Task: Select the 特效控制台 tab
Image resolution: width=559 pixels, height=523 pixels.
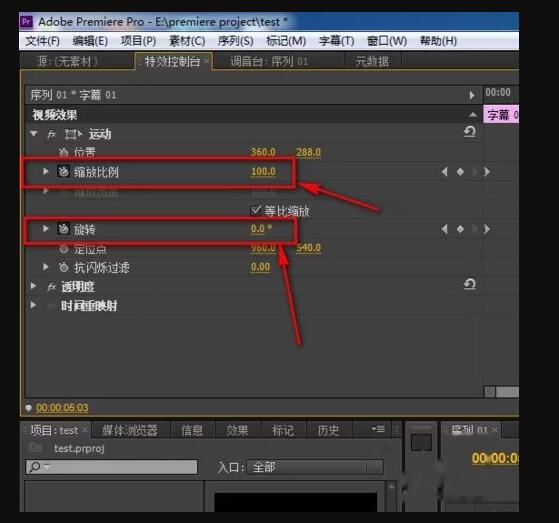Action: click(x=172, y=62)
